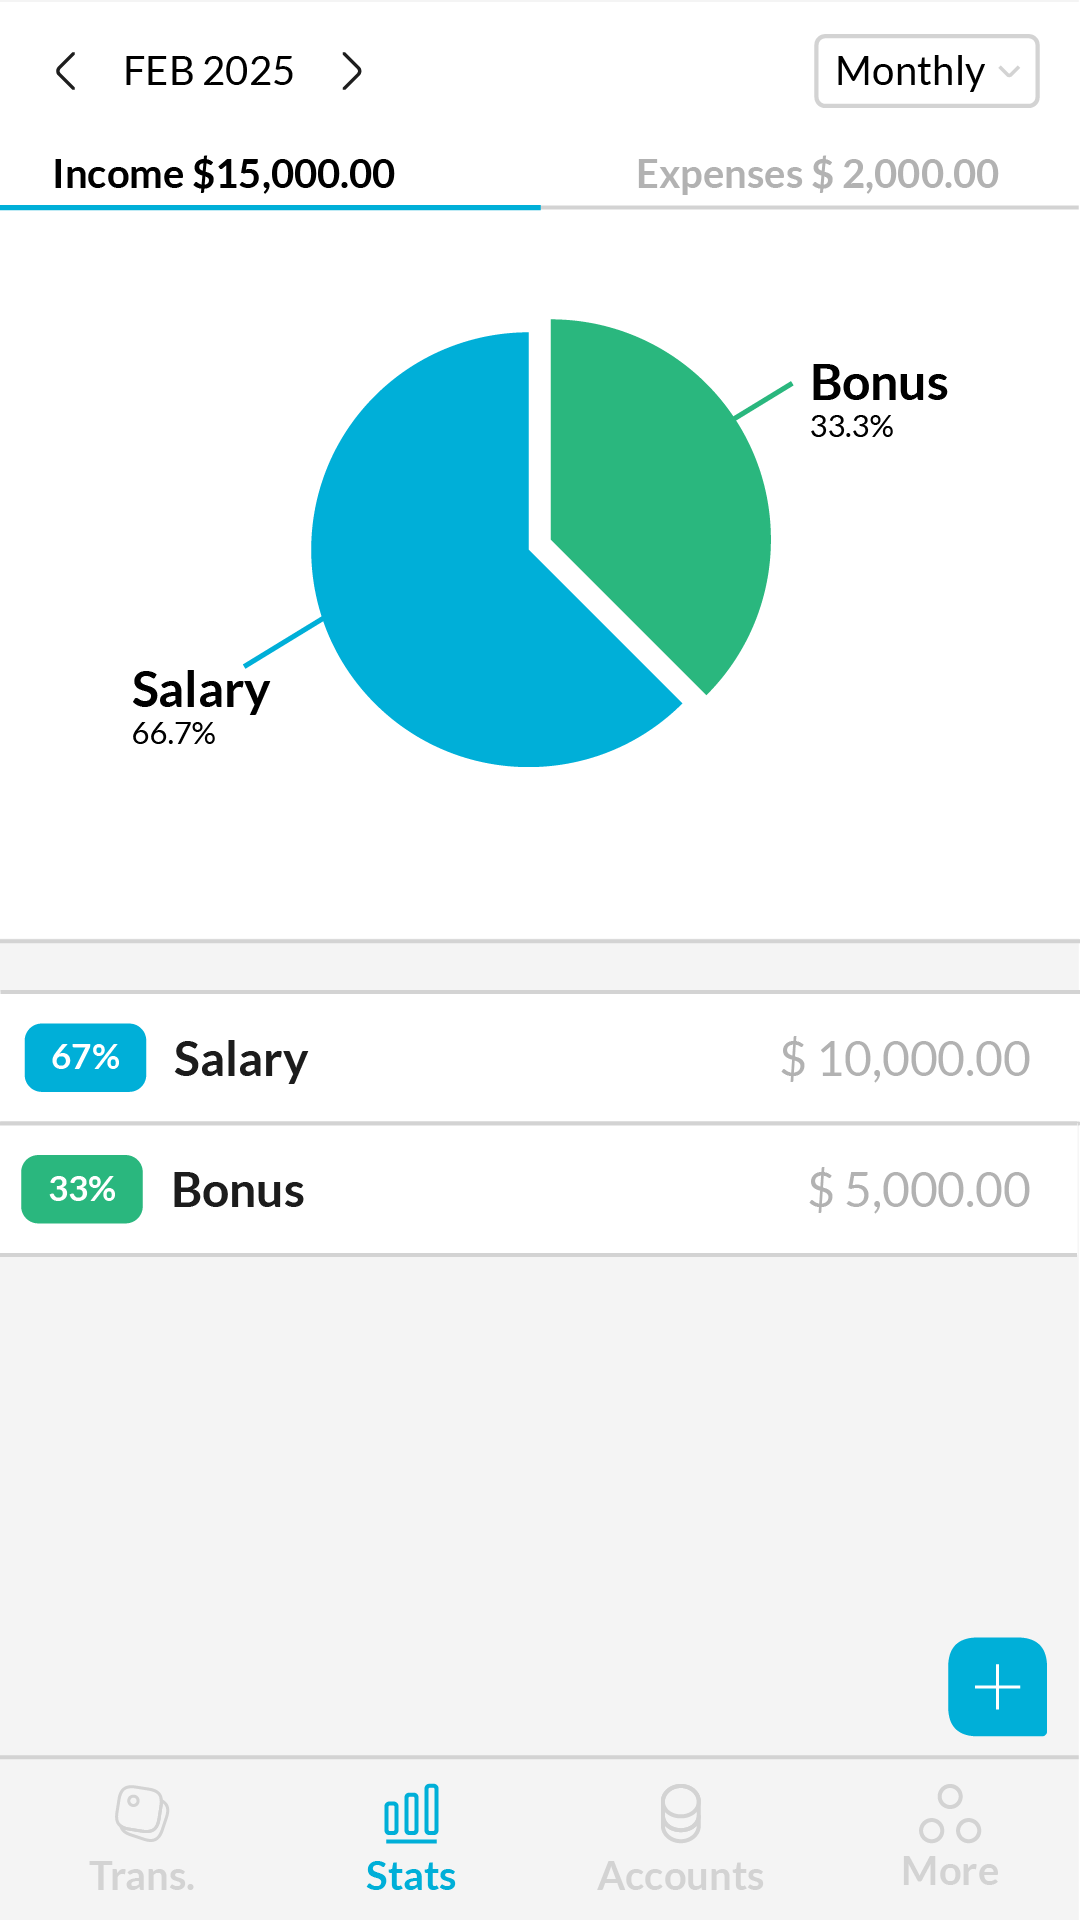
Task: Switch to the Expenses tab
Action: coord(817,174)
